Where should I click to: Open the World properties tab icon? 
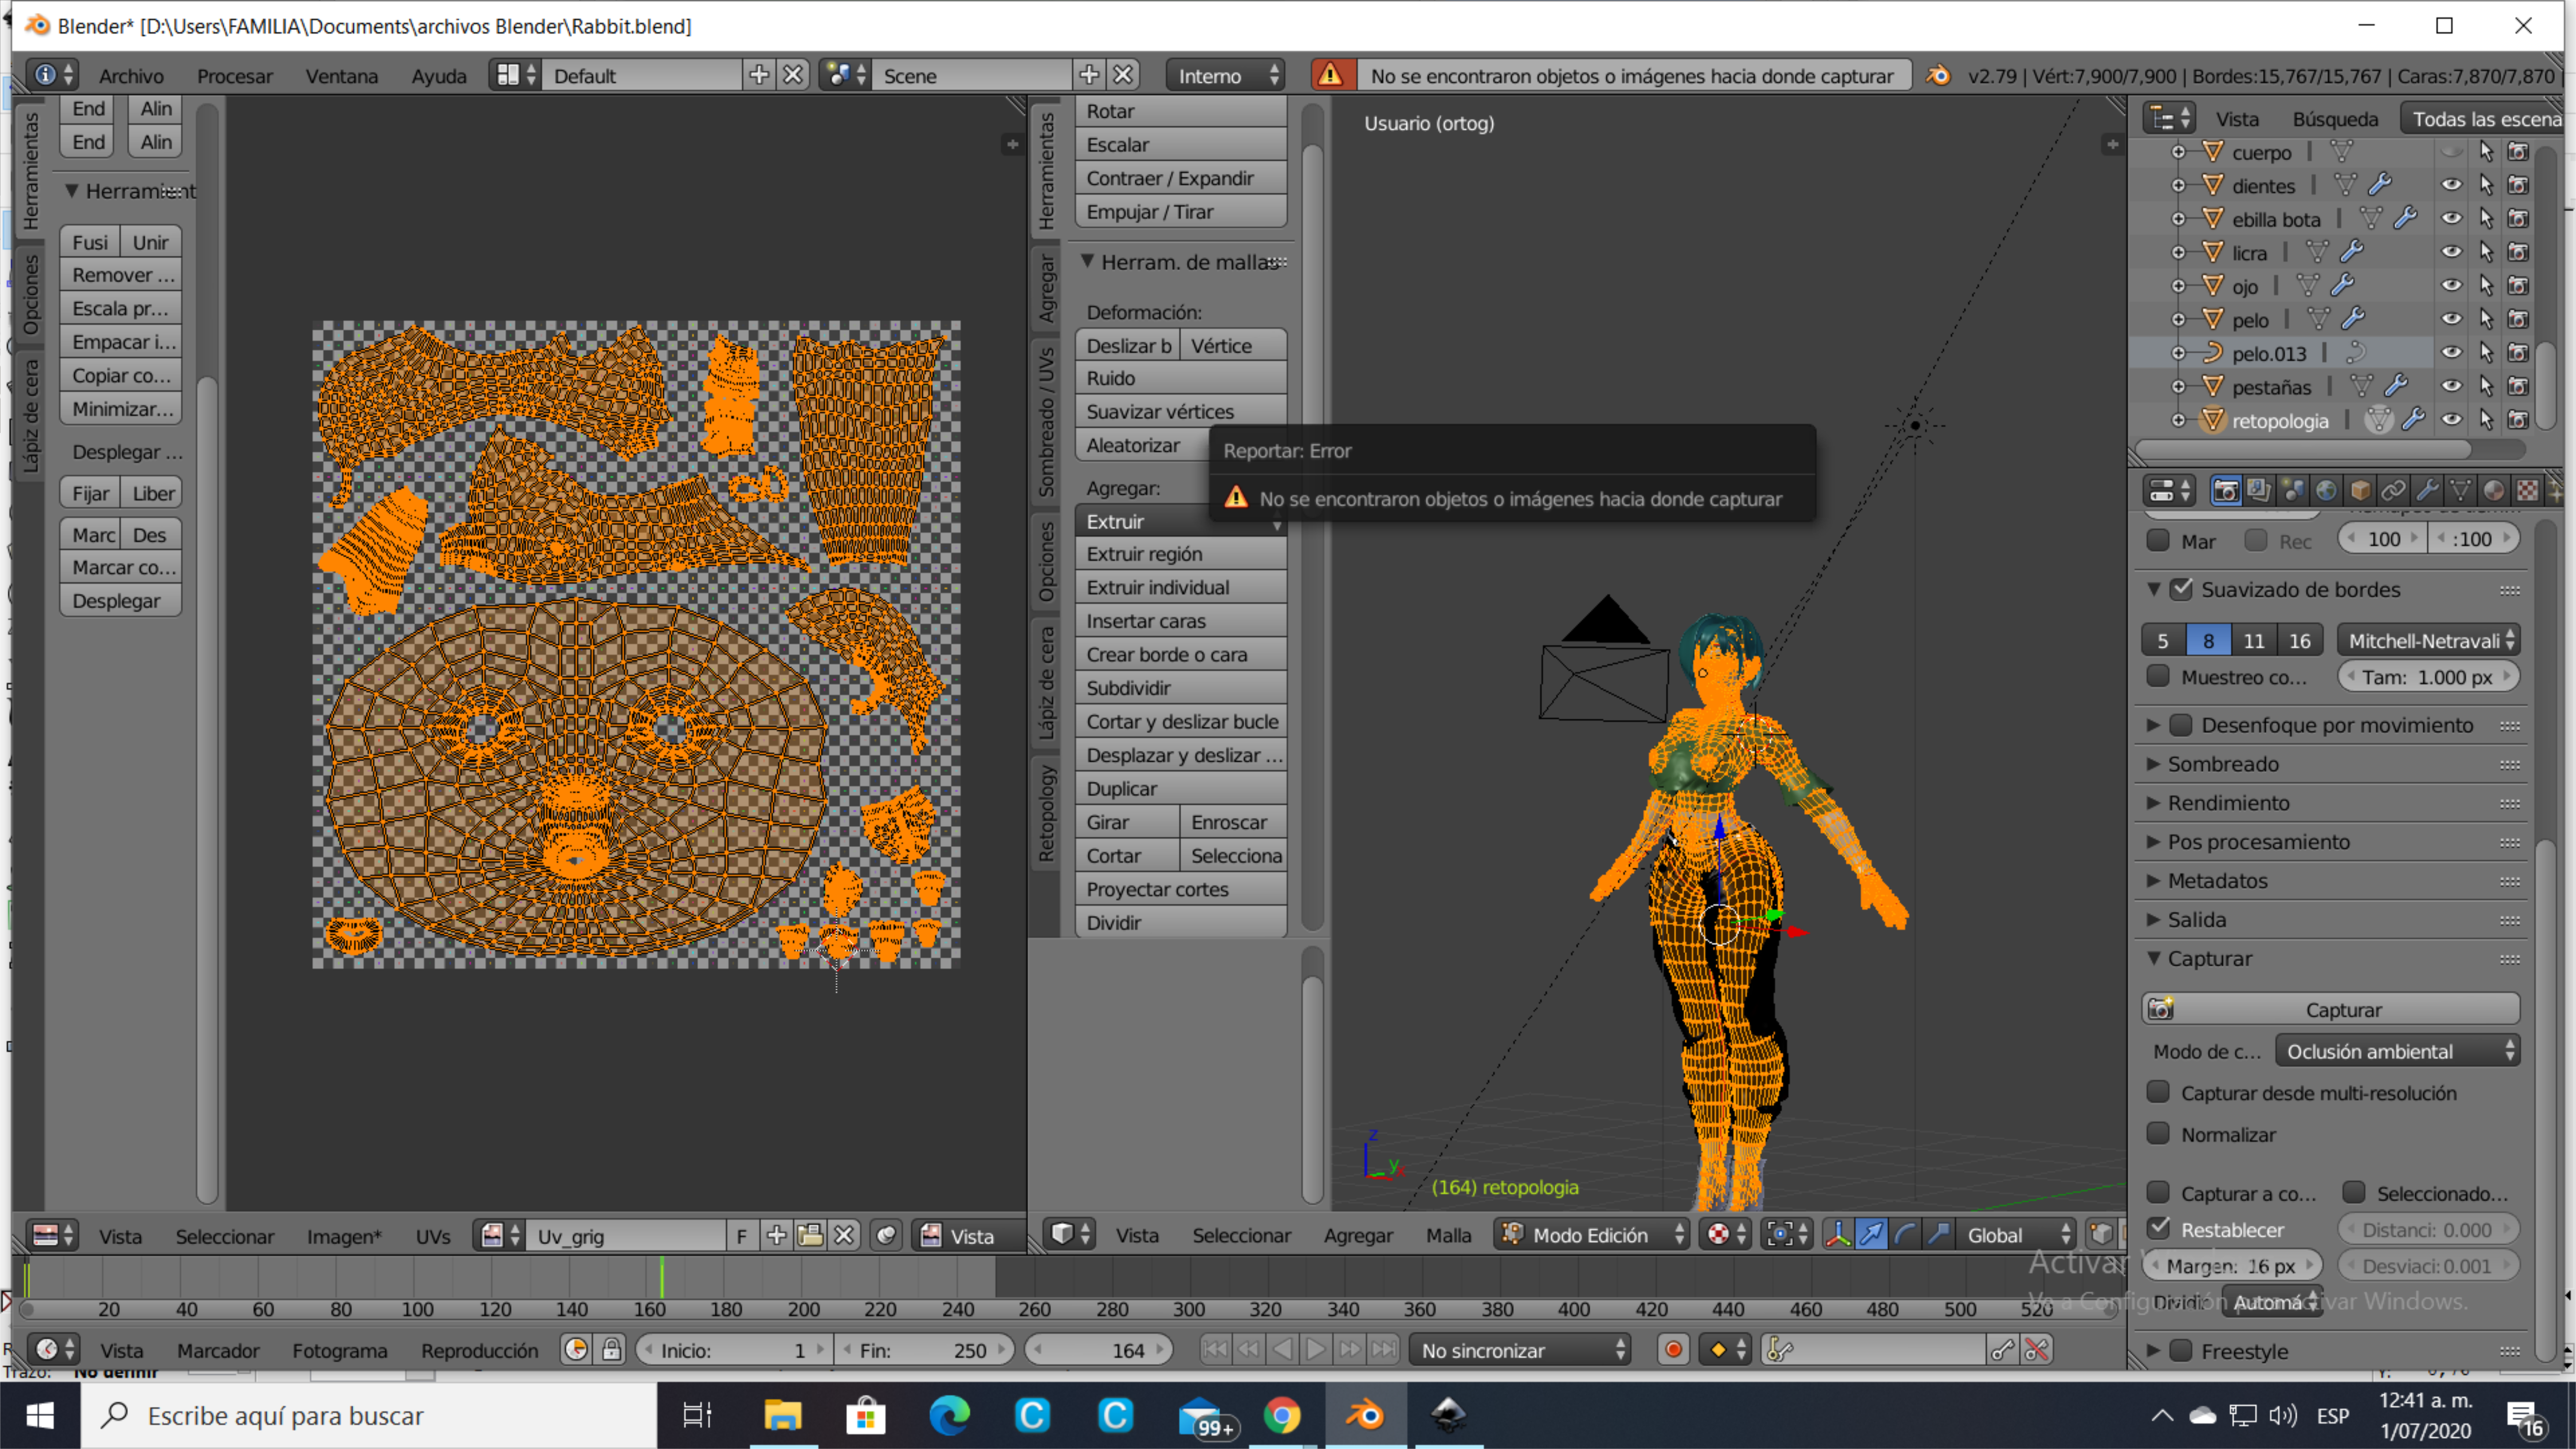[2326, 490]
